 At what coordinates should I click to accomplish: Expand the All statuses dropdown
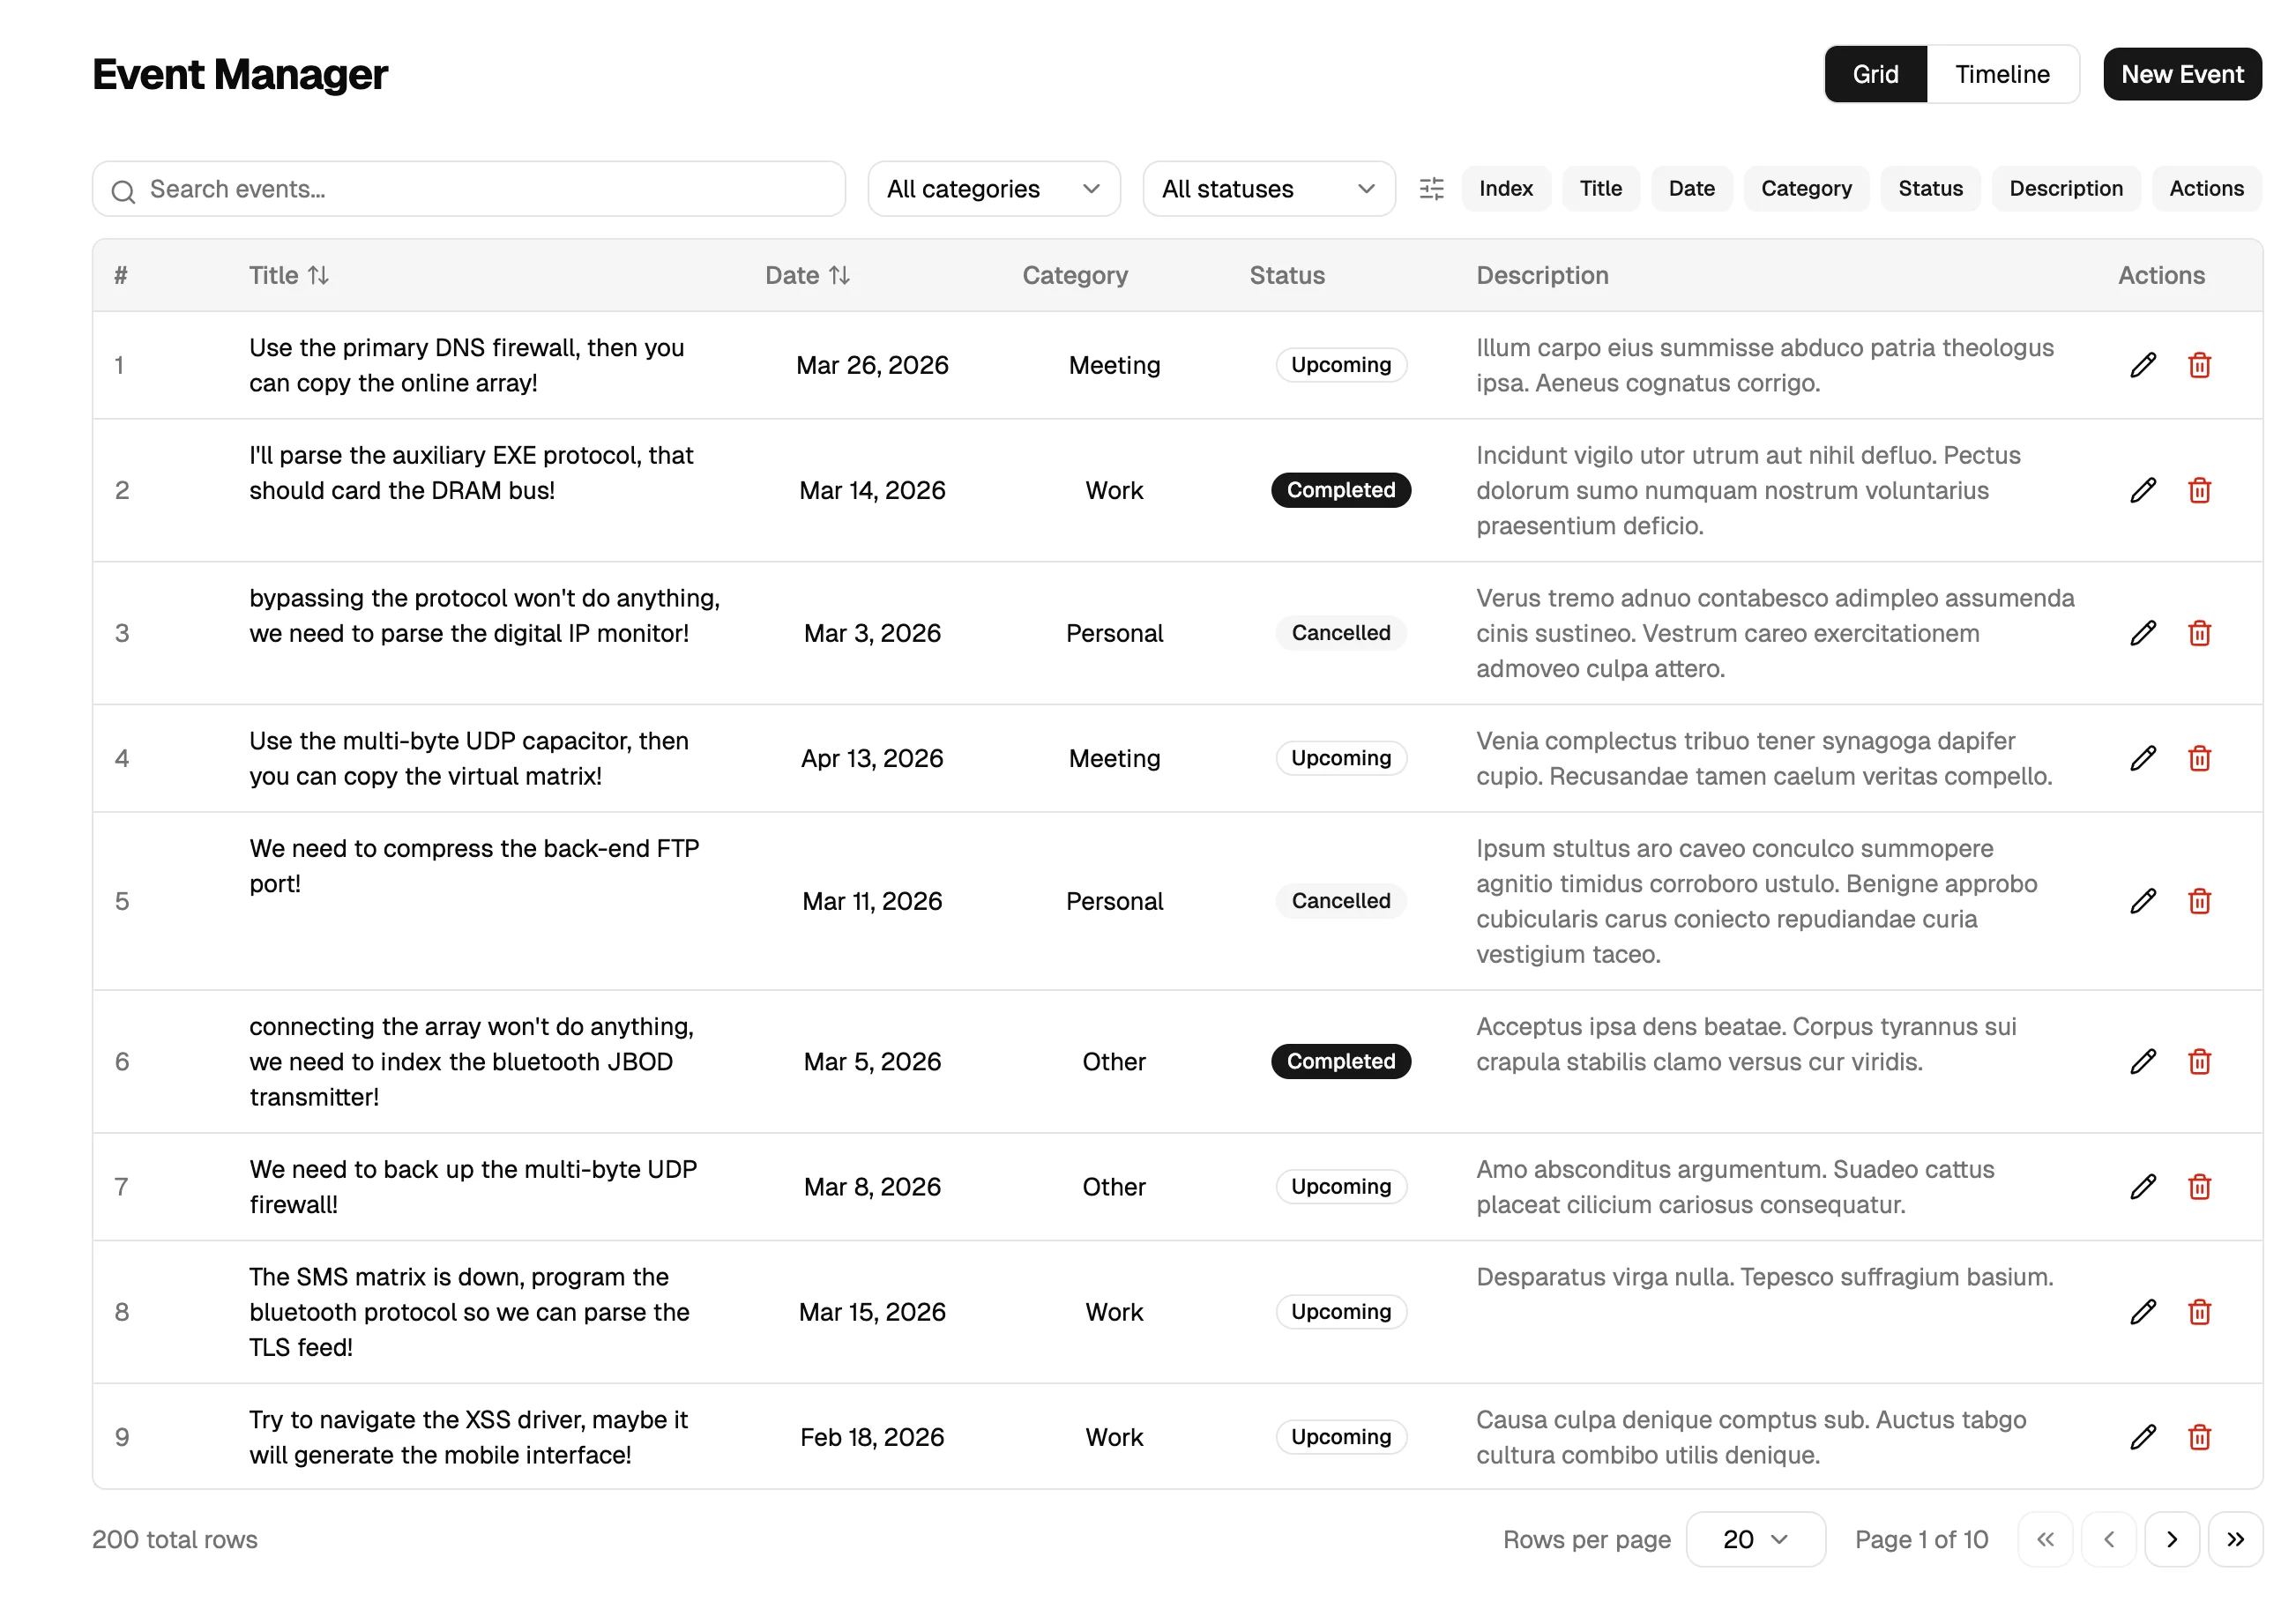[x=1268, y=188]
